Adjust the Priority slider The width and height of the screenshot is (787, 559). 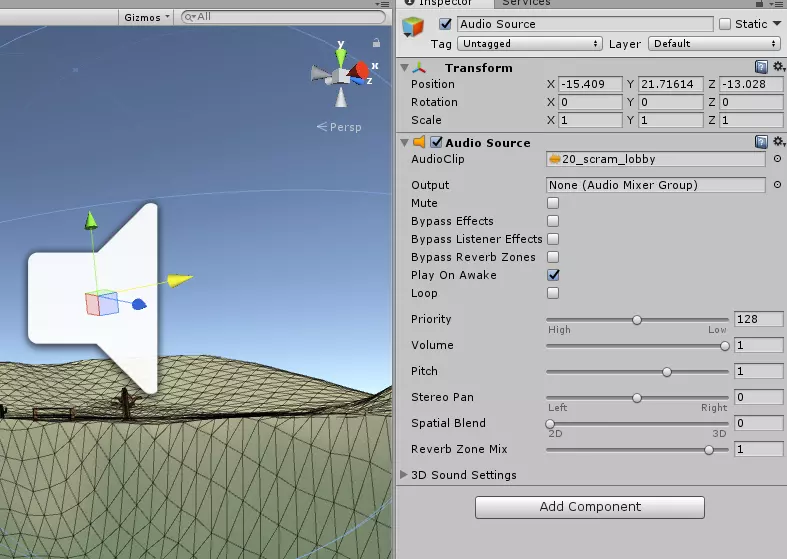tap(637, 320)
